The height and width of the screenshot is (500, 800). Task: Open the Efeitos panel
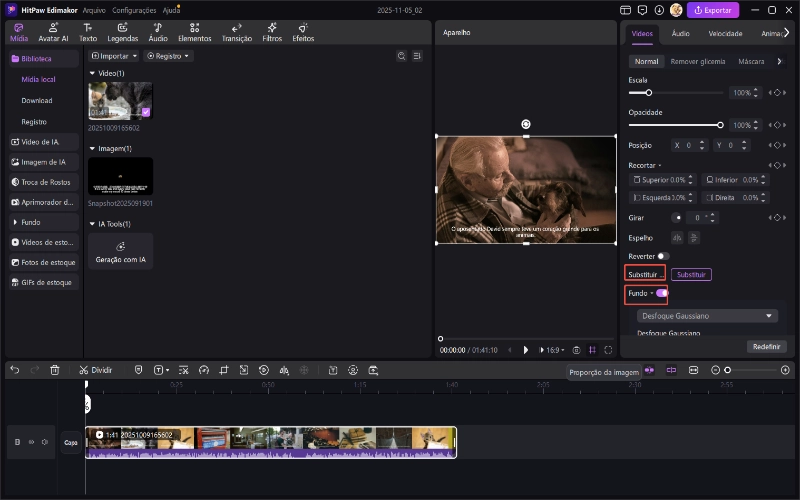coord(303,32)
